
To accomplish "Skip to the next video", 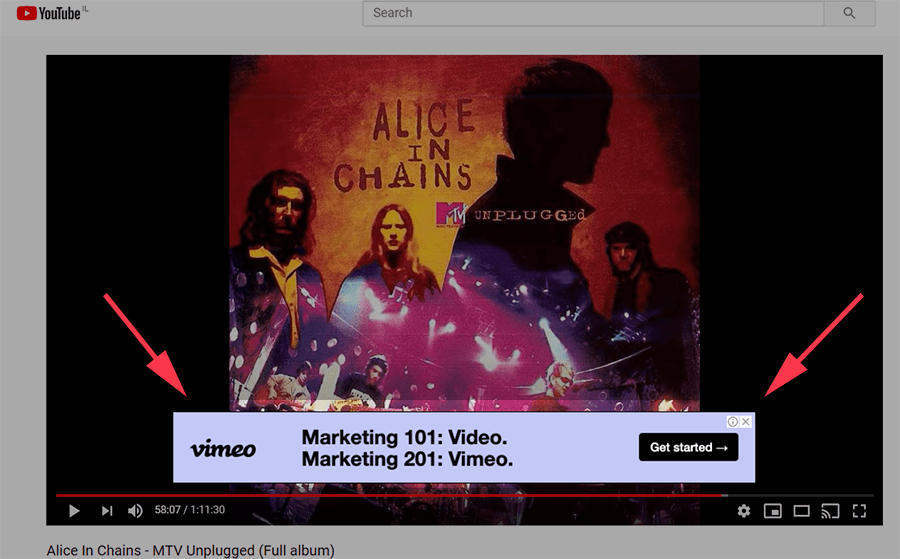I will click(106, 511).
